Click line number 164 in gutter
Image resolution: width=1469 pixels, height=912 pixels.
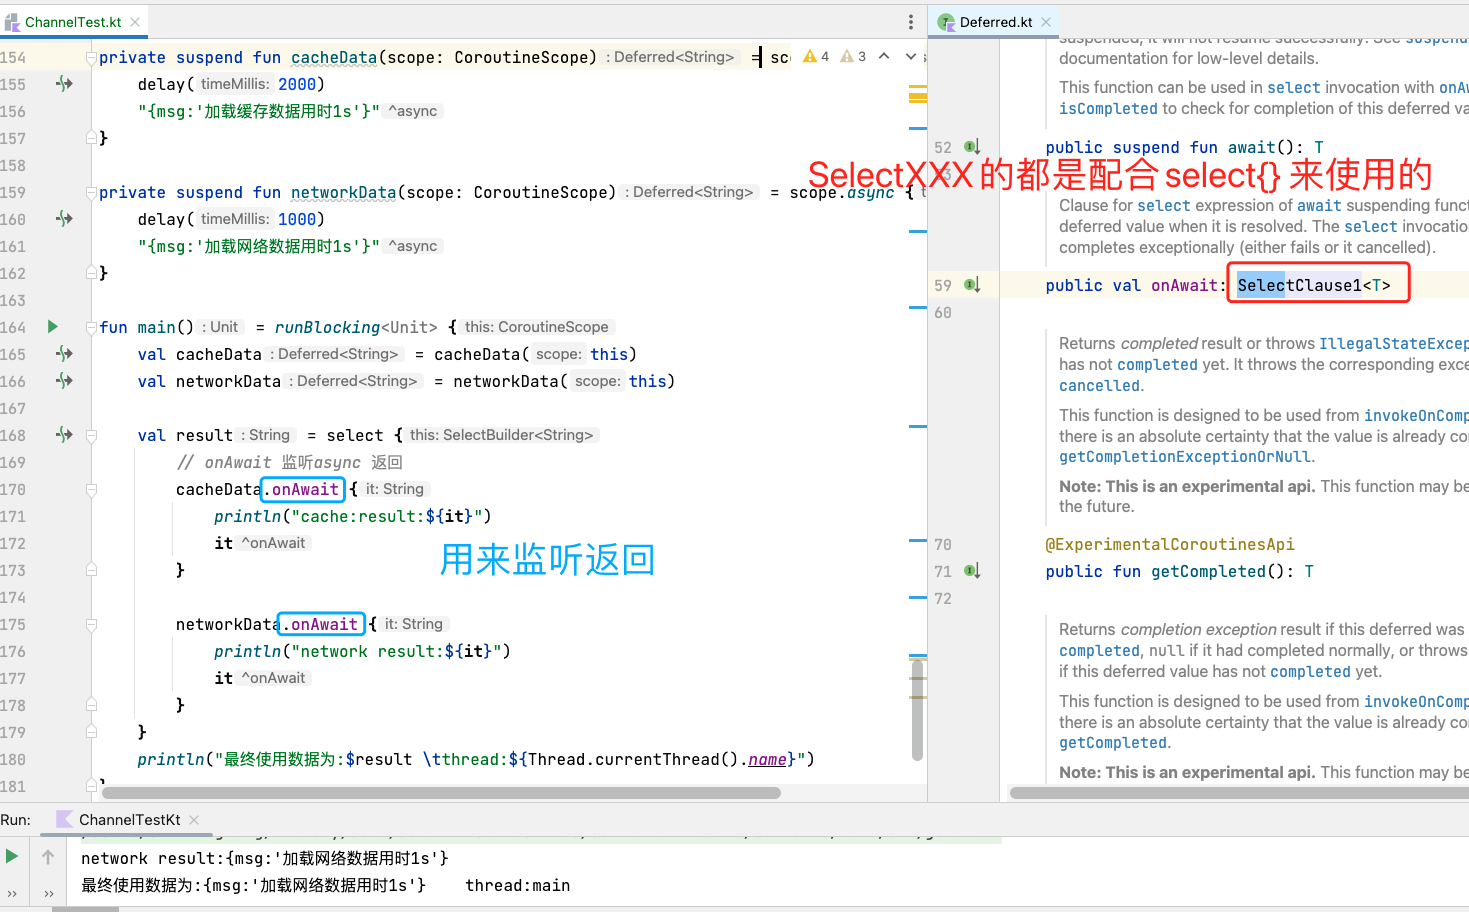tap(13, 327)
